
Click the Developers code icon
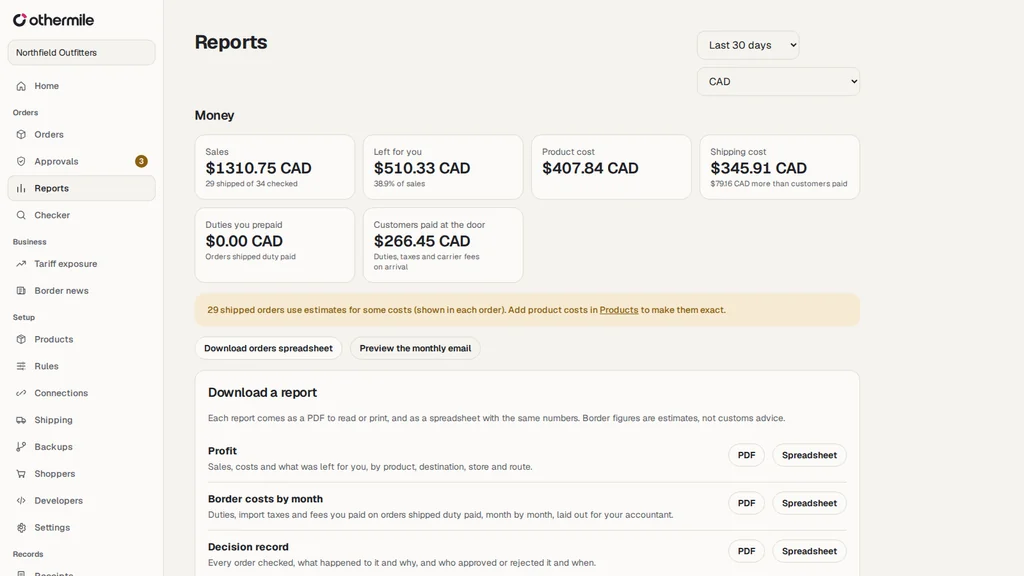21,501
